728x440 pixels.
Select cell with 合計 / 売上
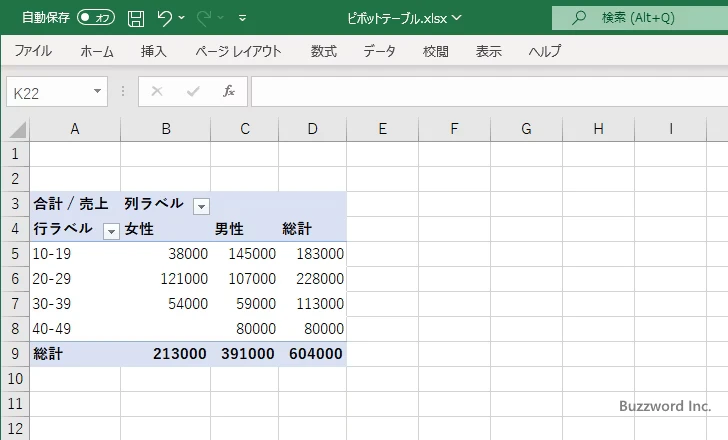click(75, 204)
